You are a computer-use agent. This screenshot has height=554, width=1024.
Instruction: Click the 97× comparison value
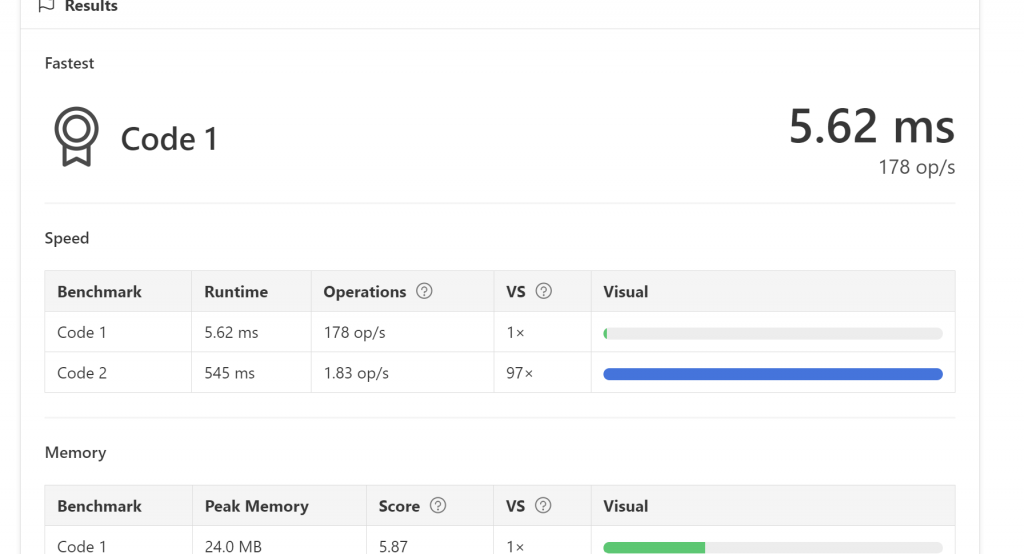[520, 373]
